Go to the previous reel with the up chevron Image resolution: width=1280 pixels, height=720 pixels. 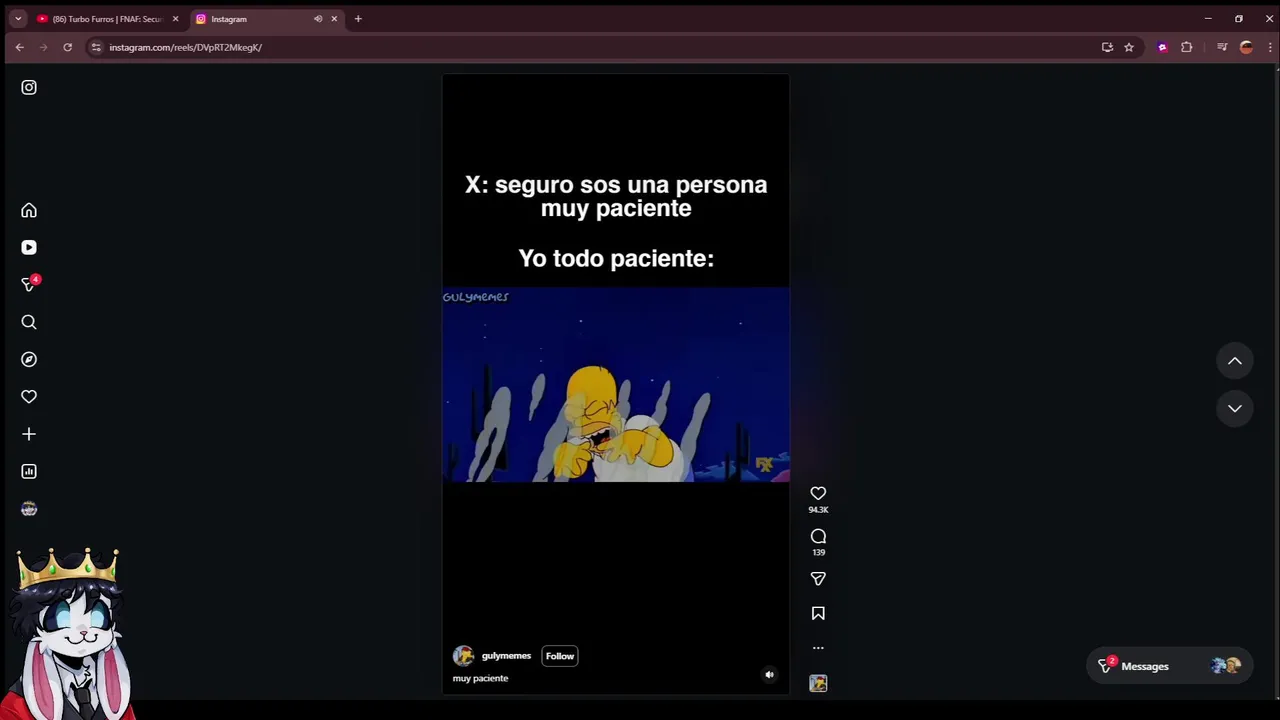pos(1235,361)
